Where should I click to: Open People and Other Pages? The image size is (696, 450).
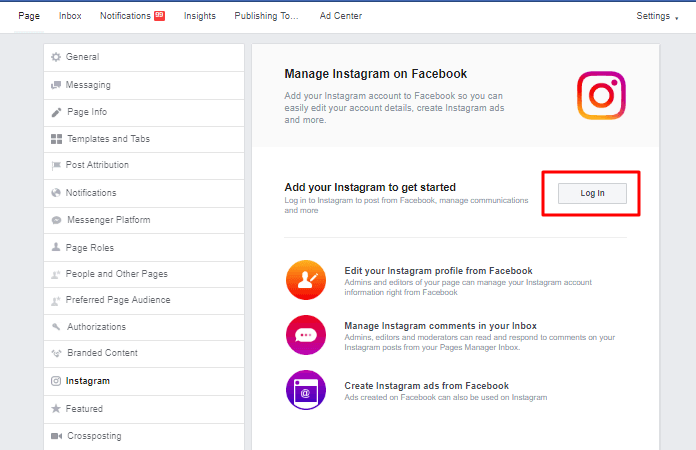(x=144, y=274)
